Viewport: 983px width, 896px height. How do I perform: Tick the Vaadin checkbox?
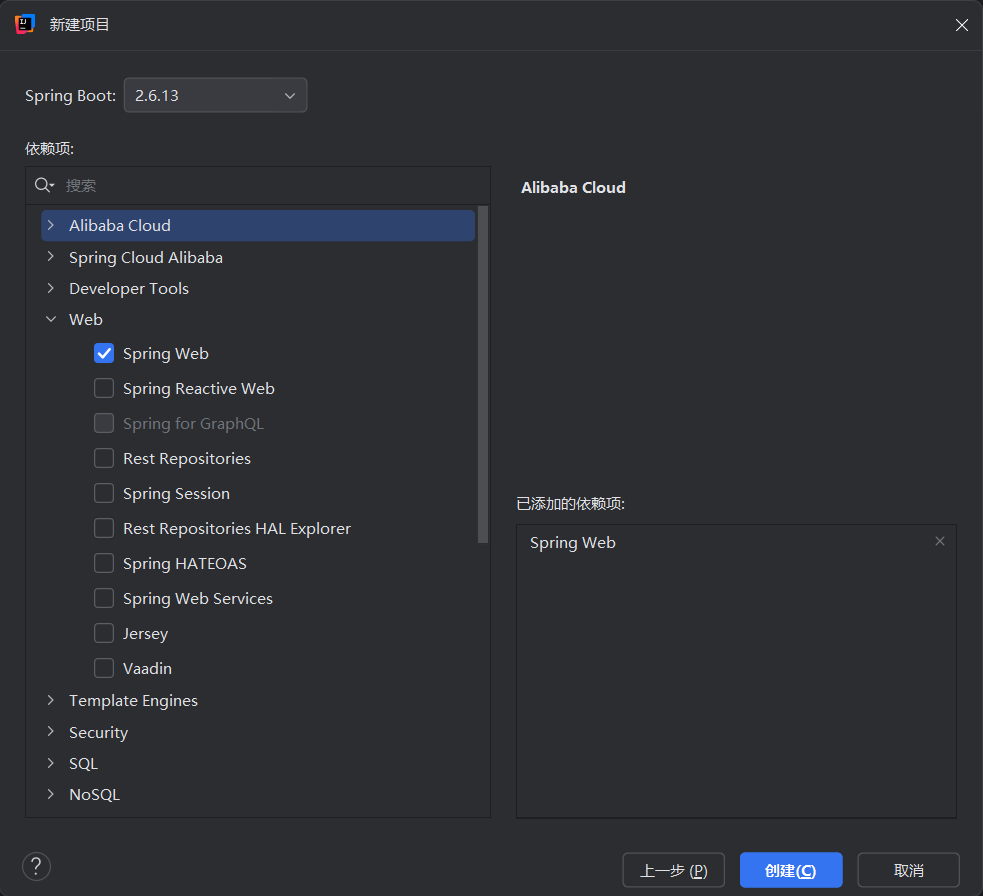pyautogui.click(x=104, y=668)
